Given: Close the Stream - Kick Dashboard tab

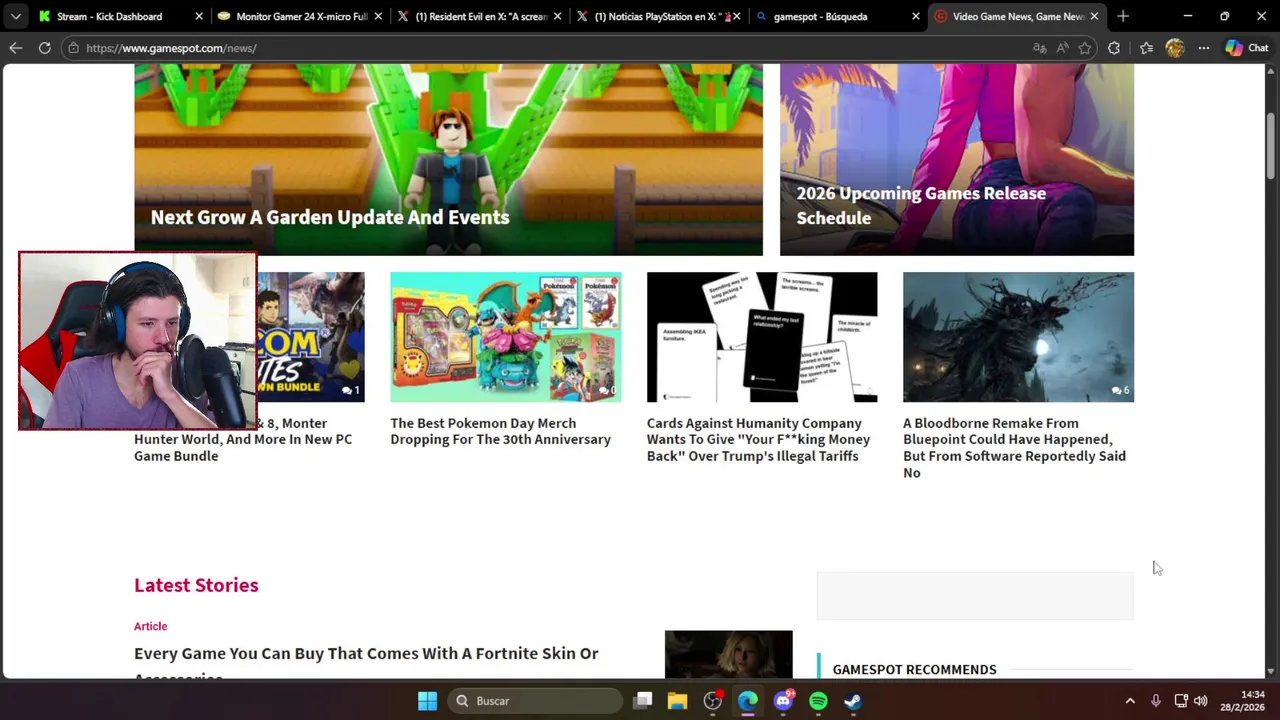Looking at the screenshot, I should (198, 16).
